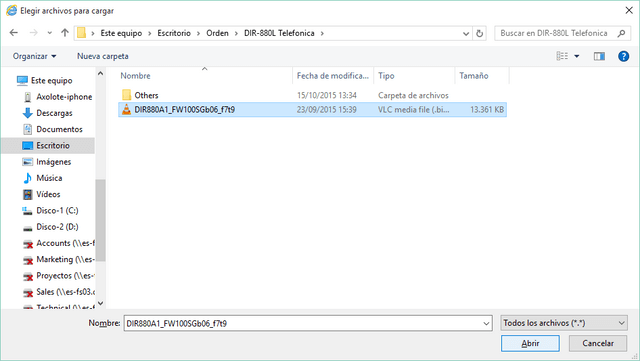Screen dimensions: 640x361
Task: Click the Descargas download arrow icon
Action: (27, 113)
